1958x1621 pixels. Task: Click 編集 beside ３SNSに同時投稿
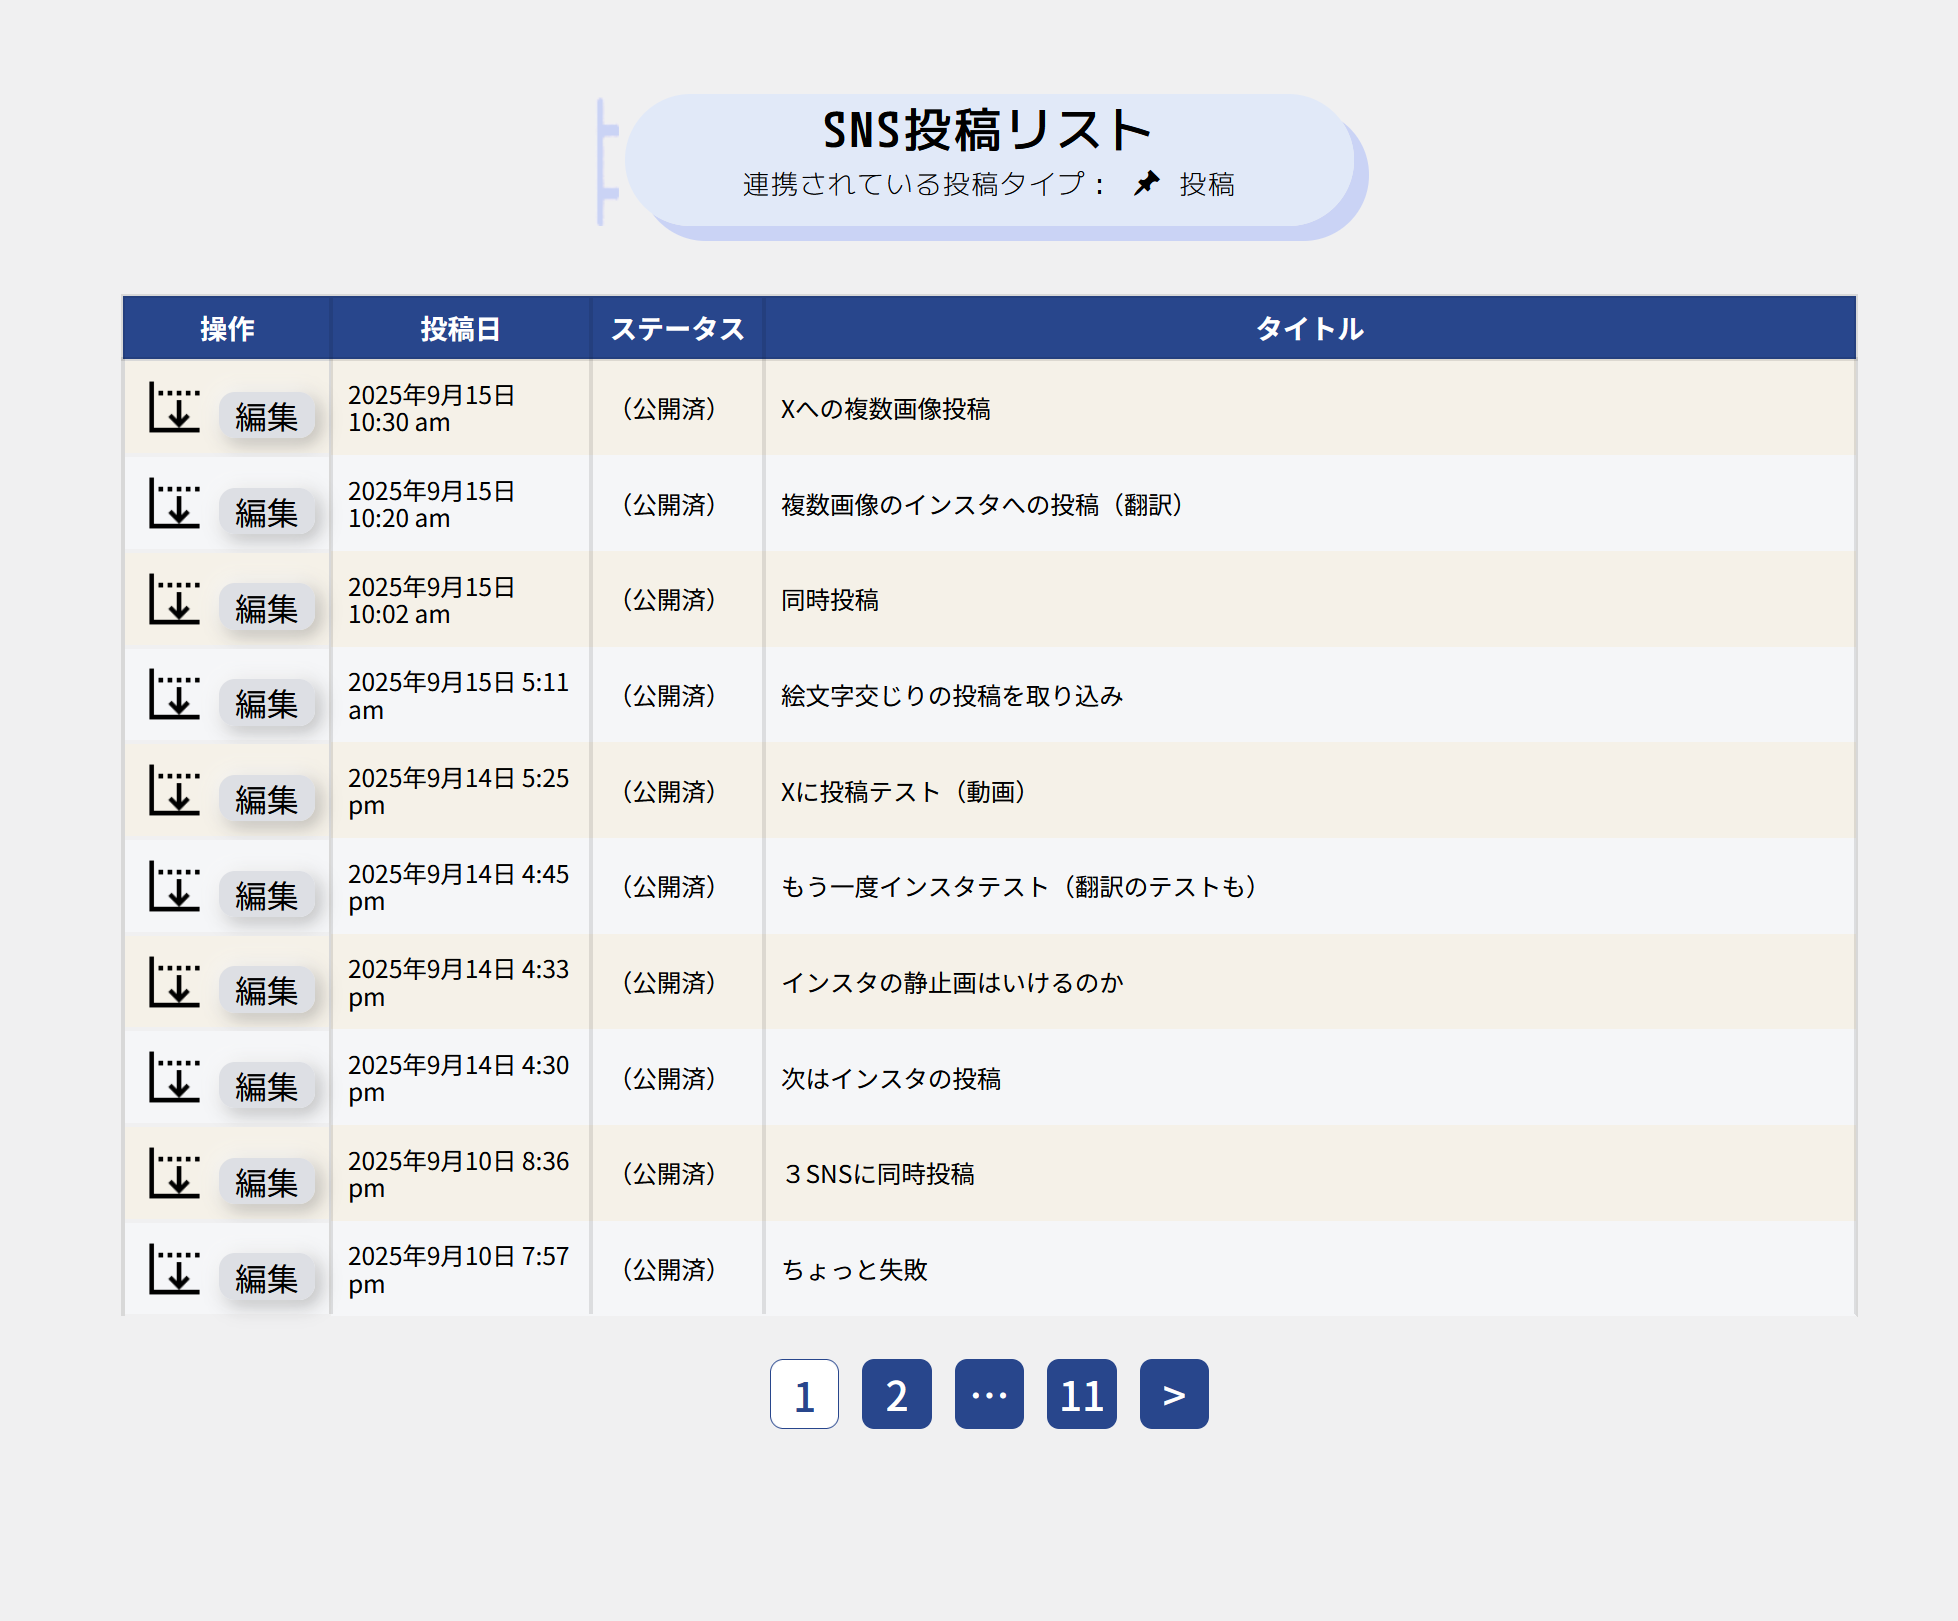[x=268, y=1182]
